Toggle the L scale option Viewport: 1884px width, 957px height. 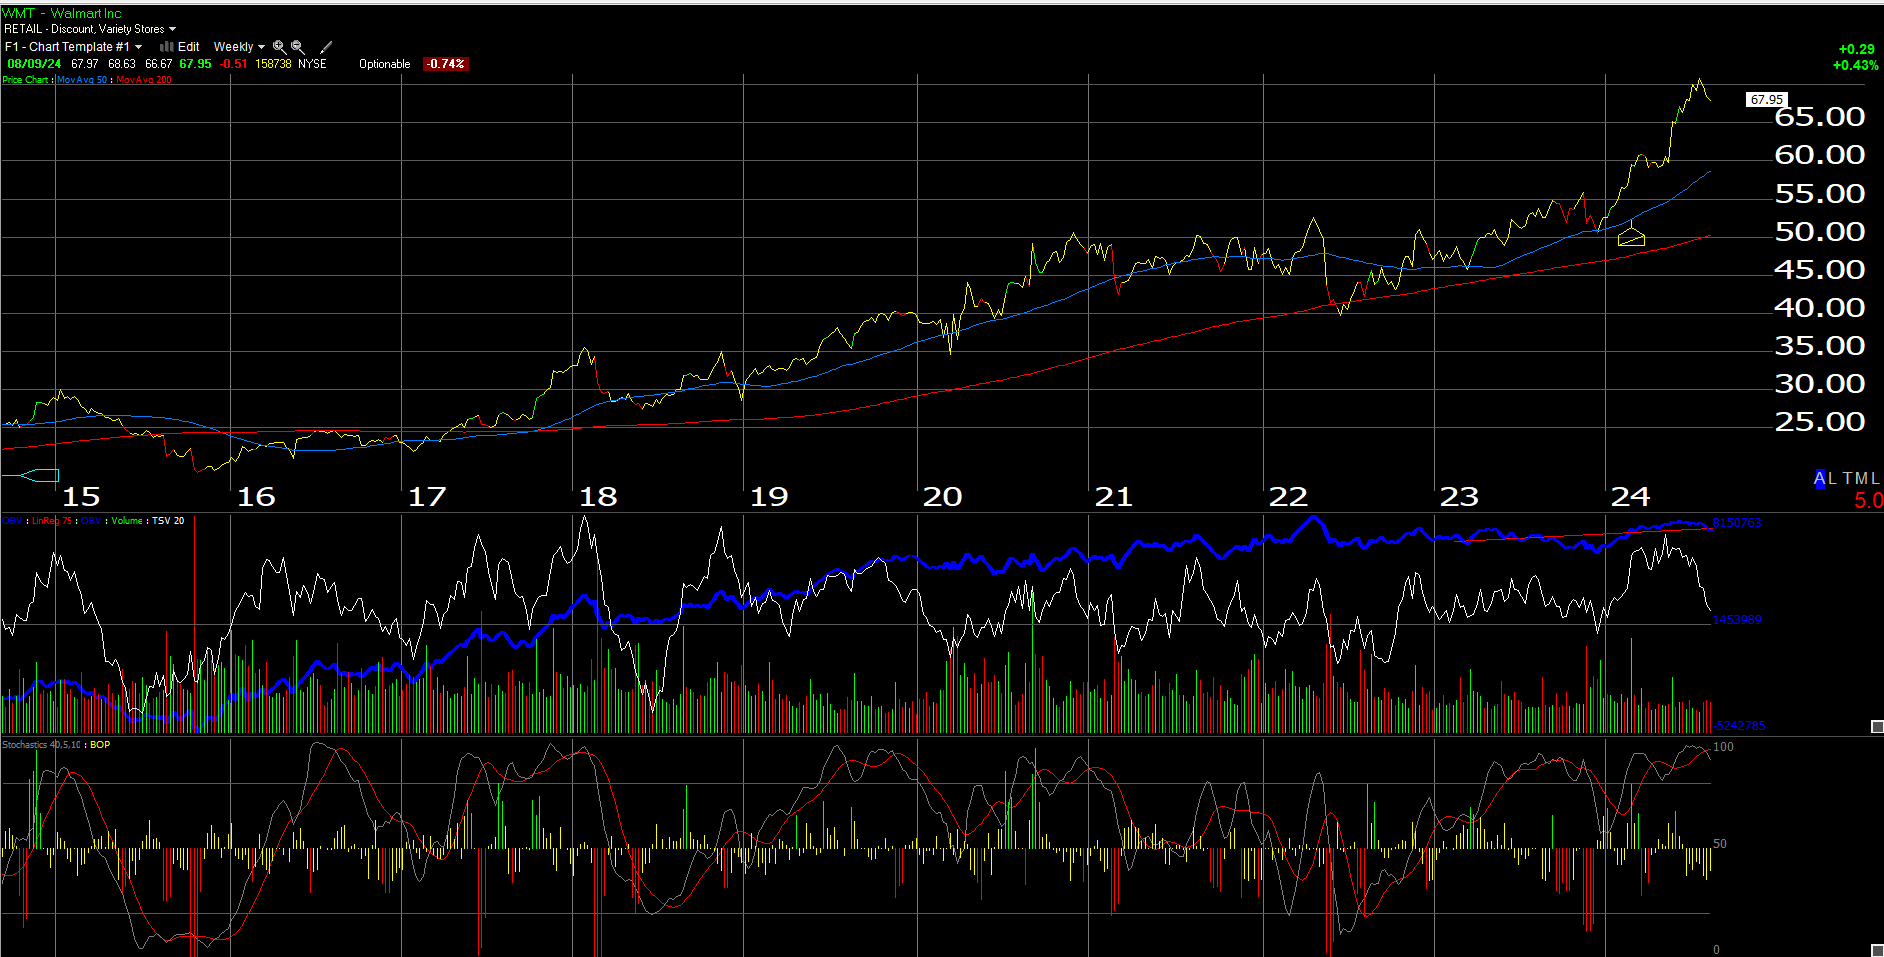[x=1832, y=479]
